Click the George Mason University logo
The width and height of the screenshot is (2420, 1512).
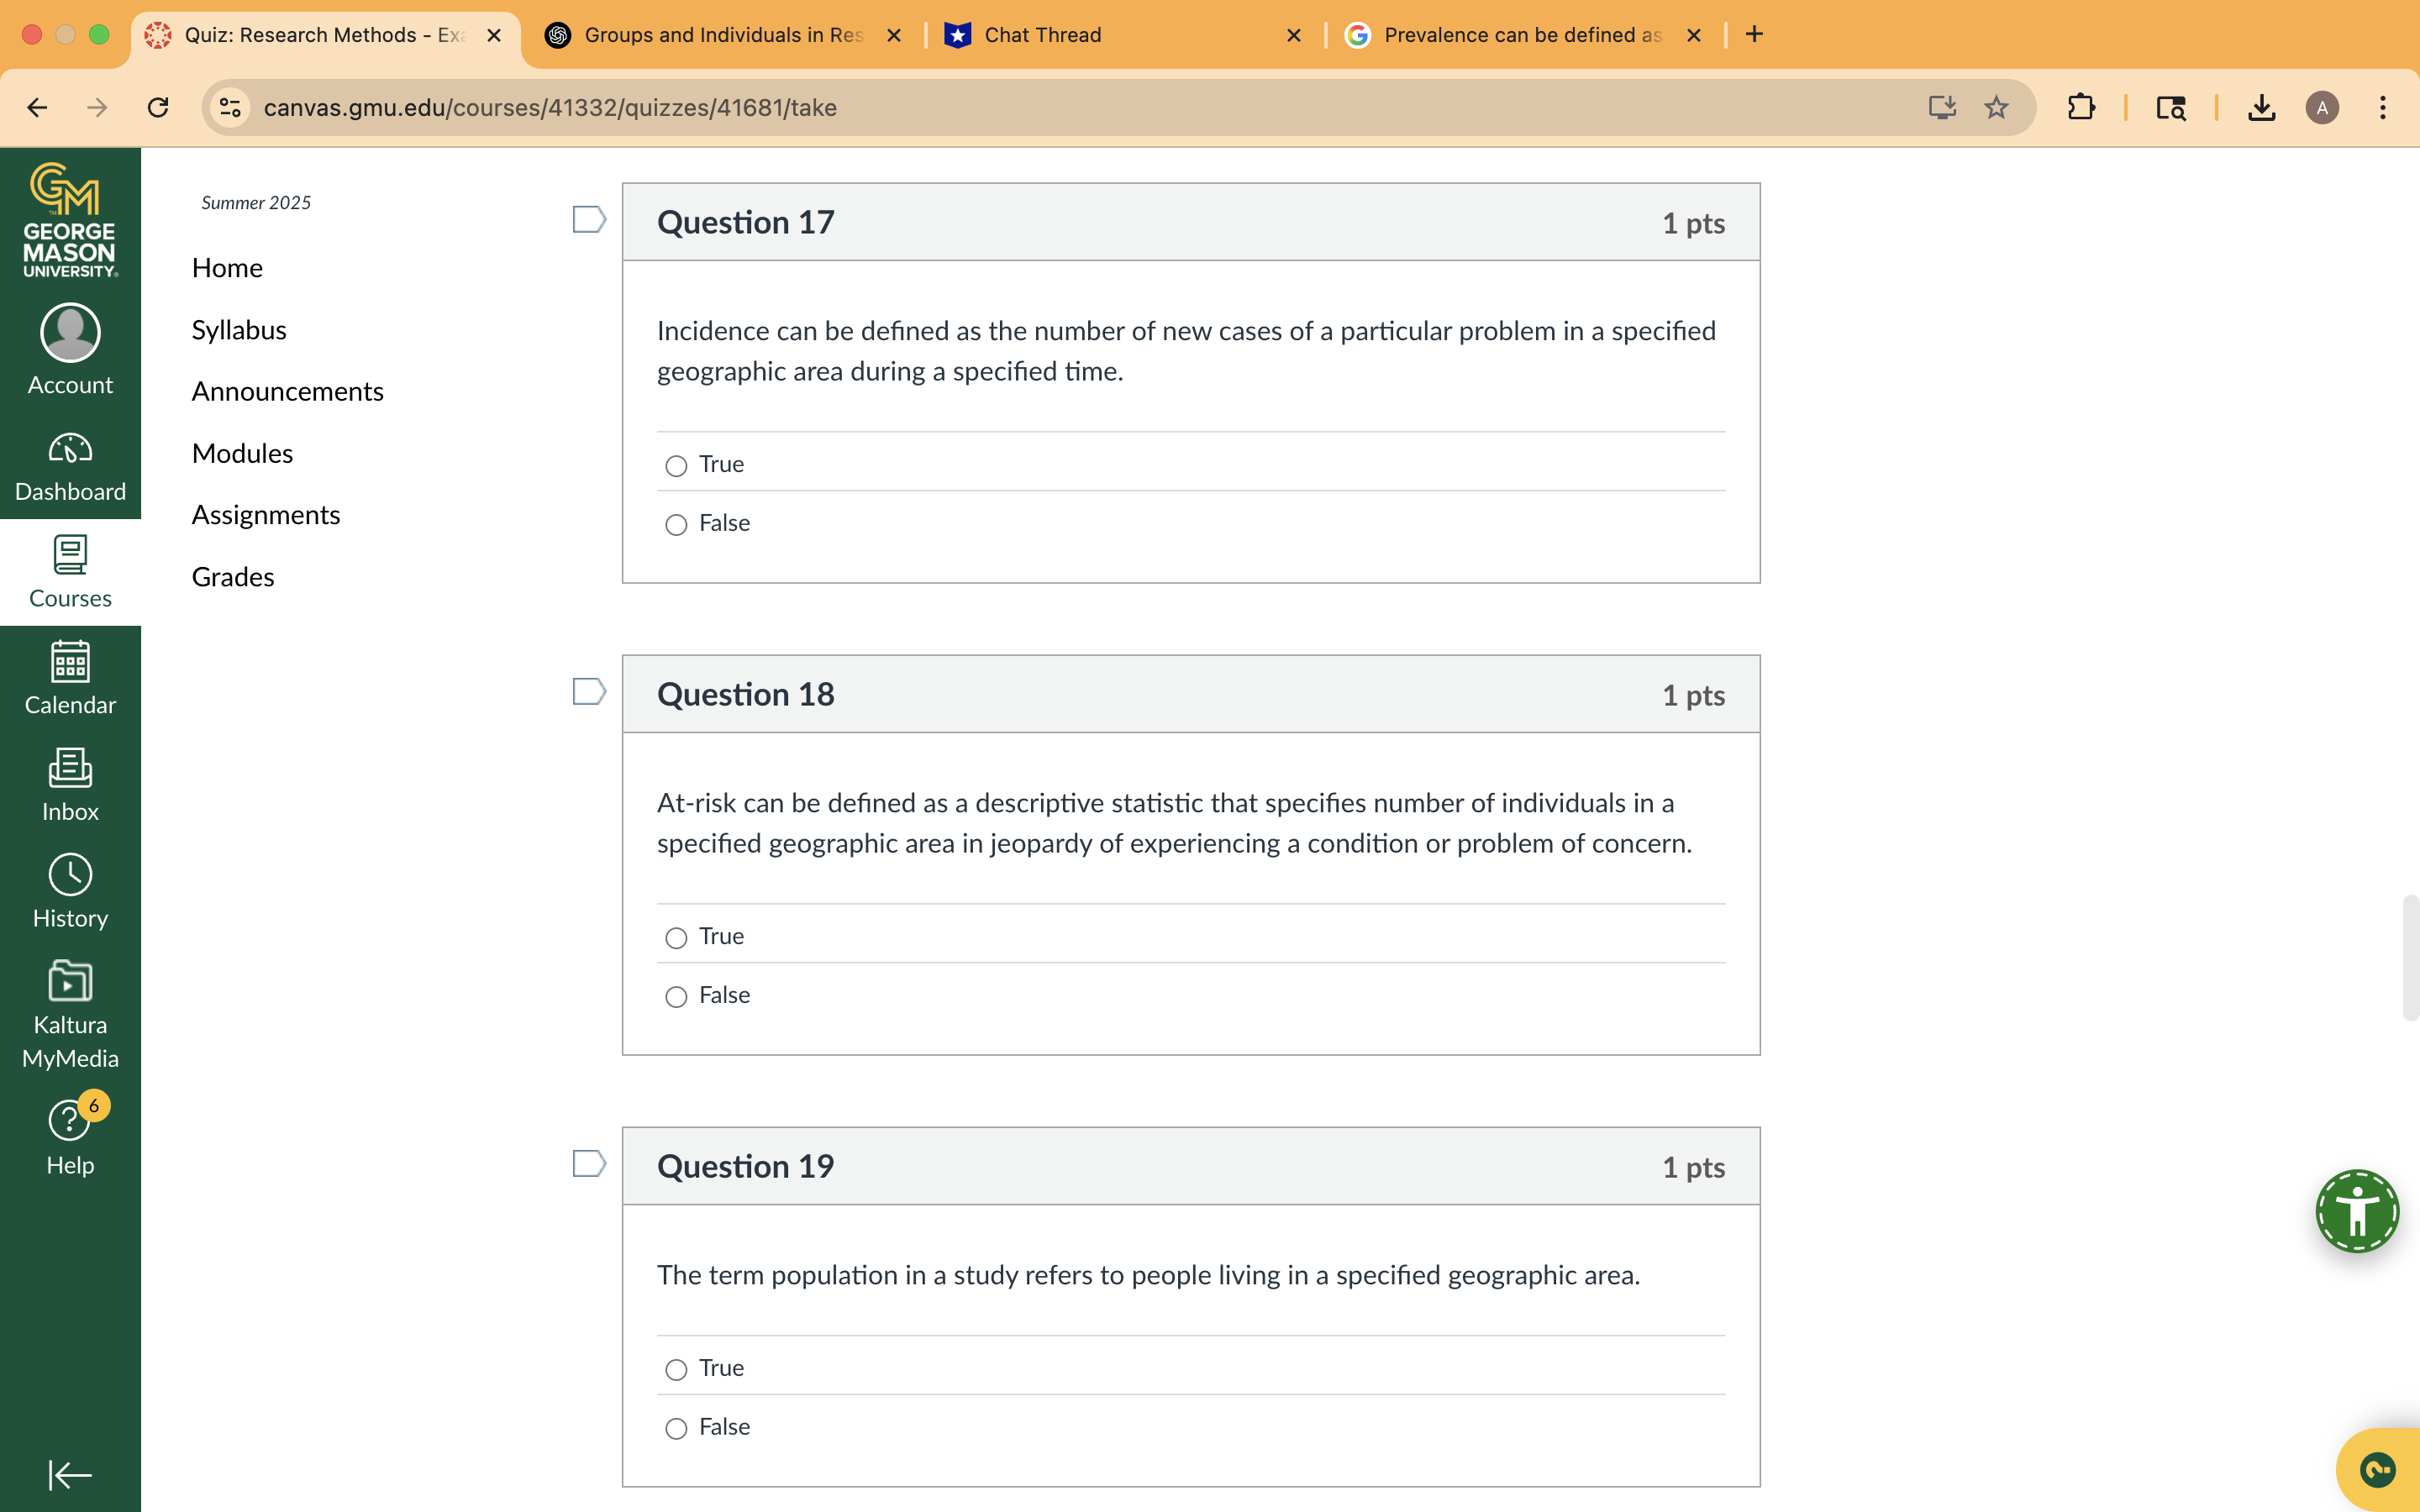tap(69, 217)
